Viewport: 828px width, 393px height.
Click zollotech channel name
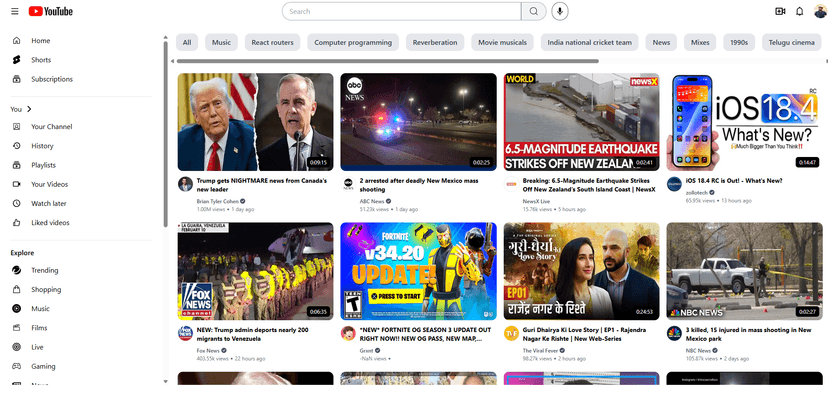coord(697,193)
